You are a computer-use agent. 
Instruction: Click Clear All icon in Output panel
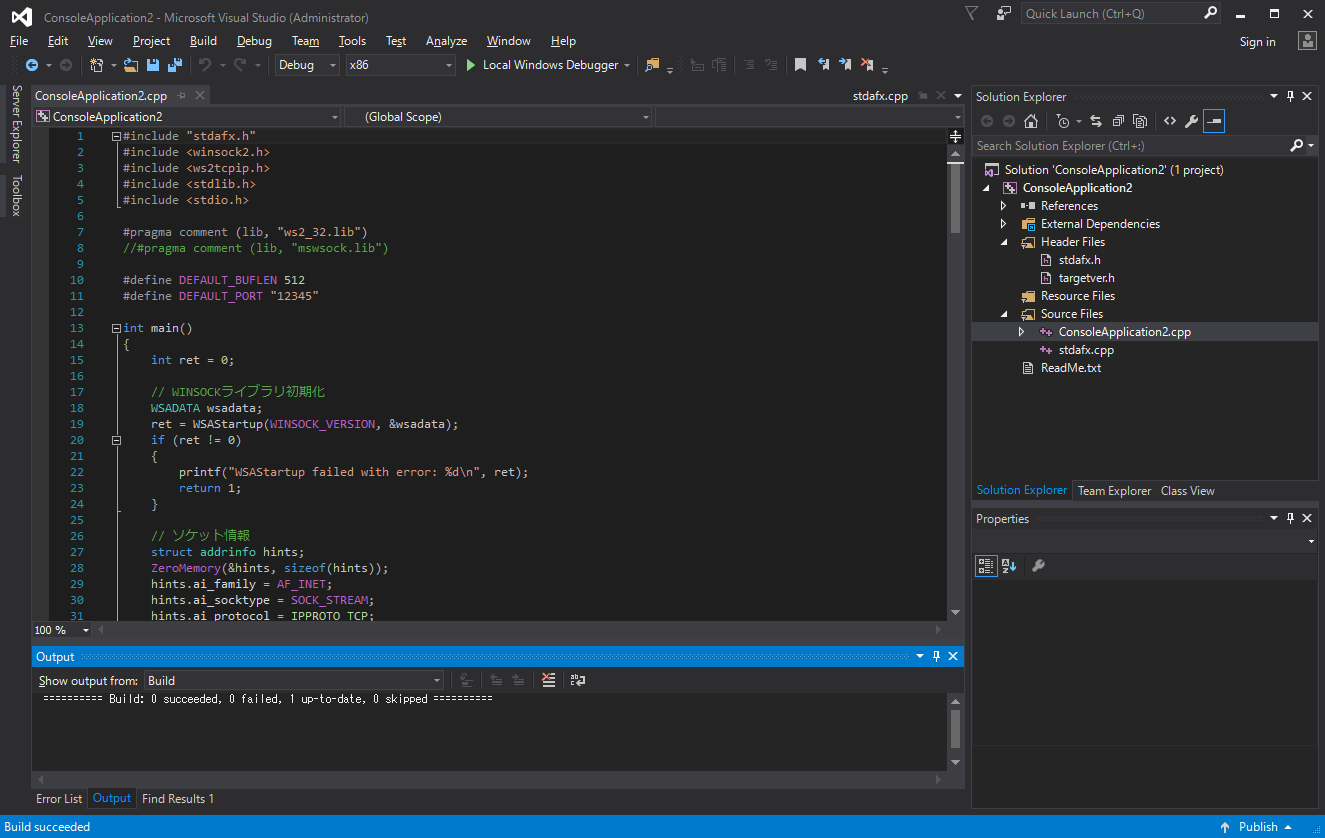click(x=548, y=680)
